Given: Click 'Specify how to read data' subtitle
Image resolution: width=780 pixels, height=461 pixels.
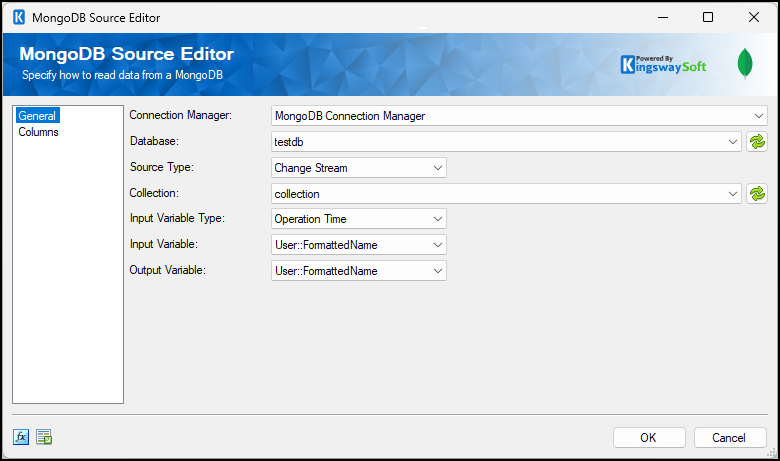Looking at the screenshot, I should tap(122, 75).
